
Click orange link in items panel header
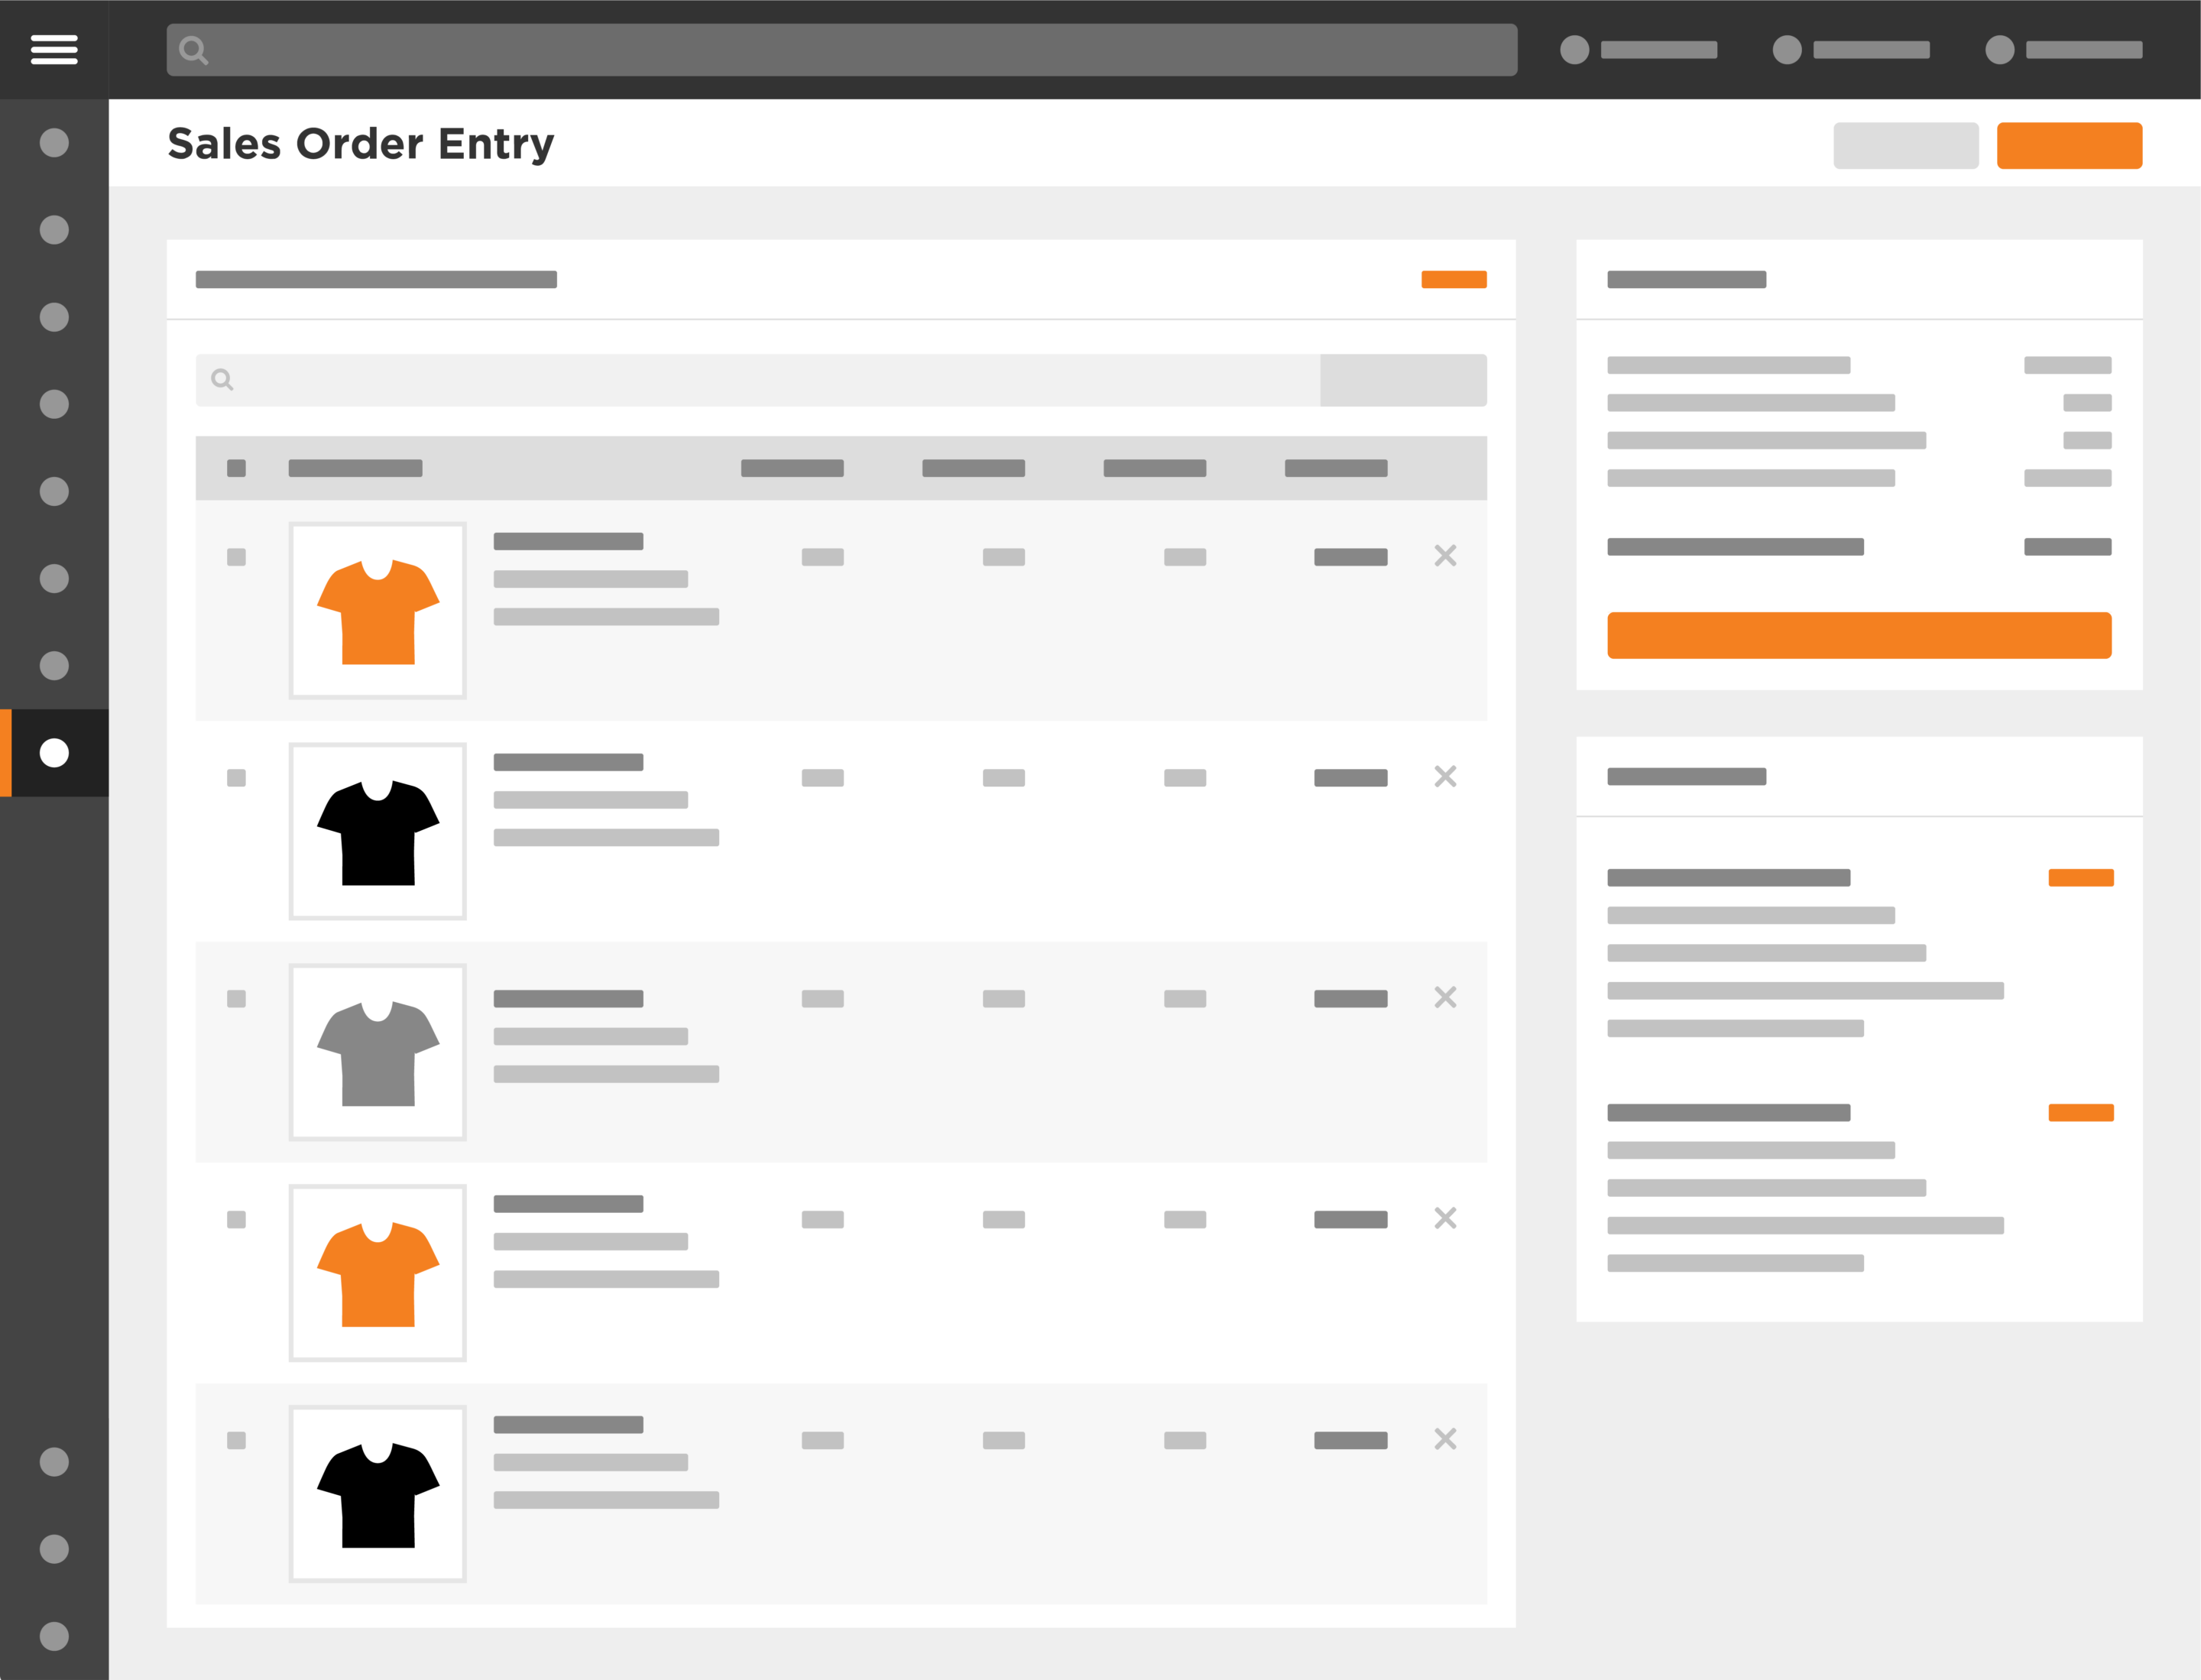coord(1453,279)
